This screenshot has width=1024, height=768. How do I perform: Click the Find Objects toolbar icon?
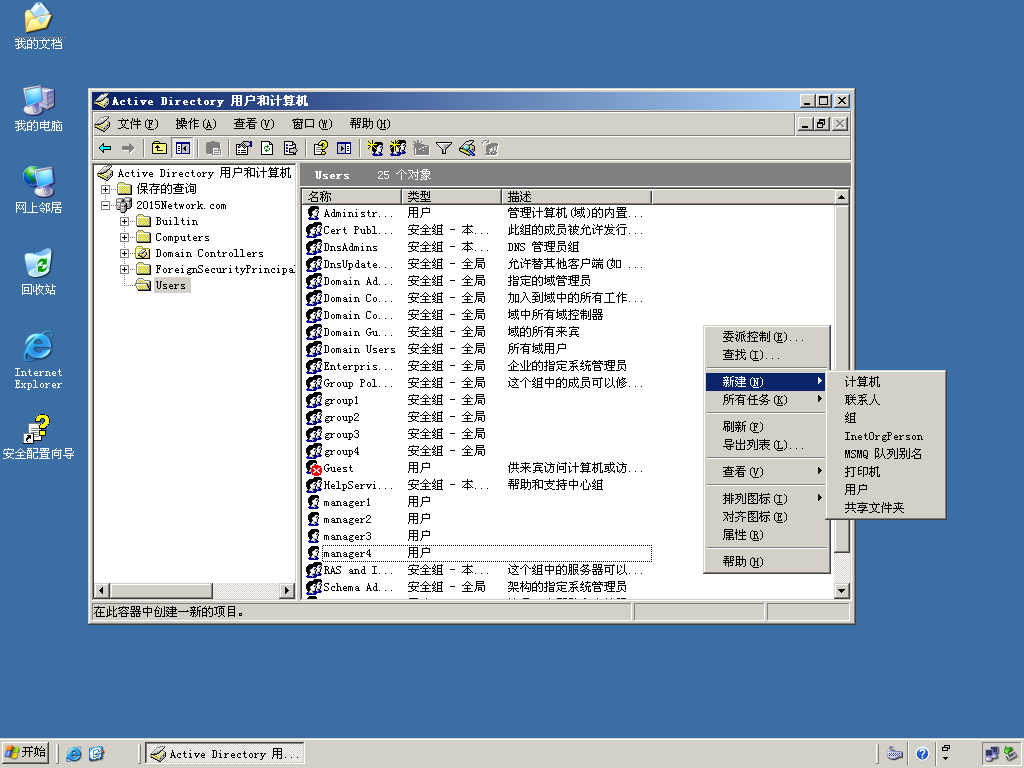pyautogui.click(x=467, y=148)
